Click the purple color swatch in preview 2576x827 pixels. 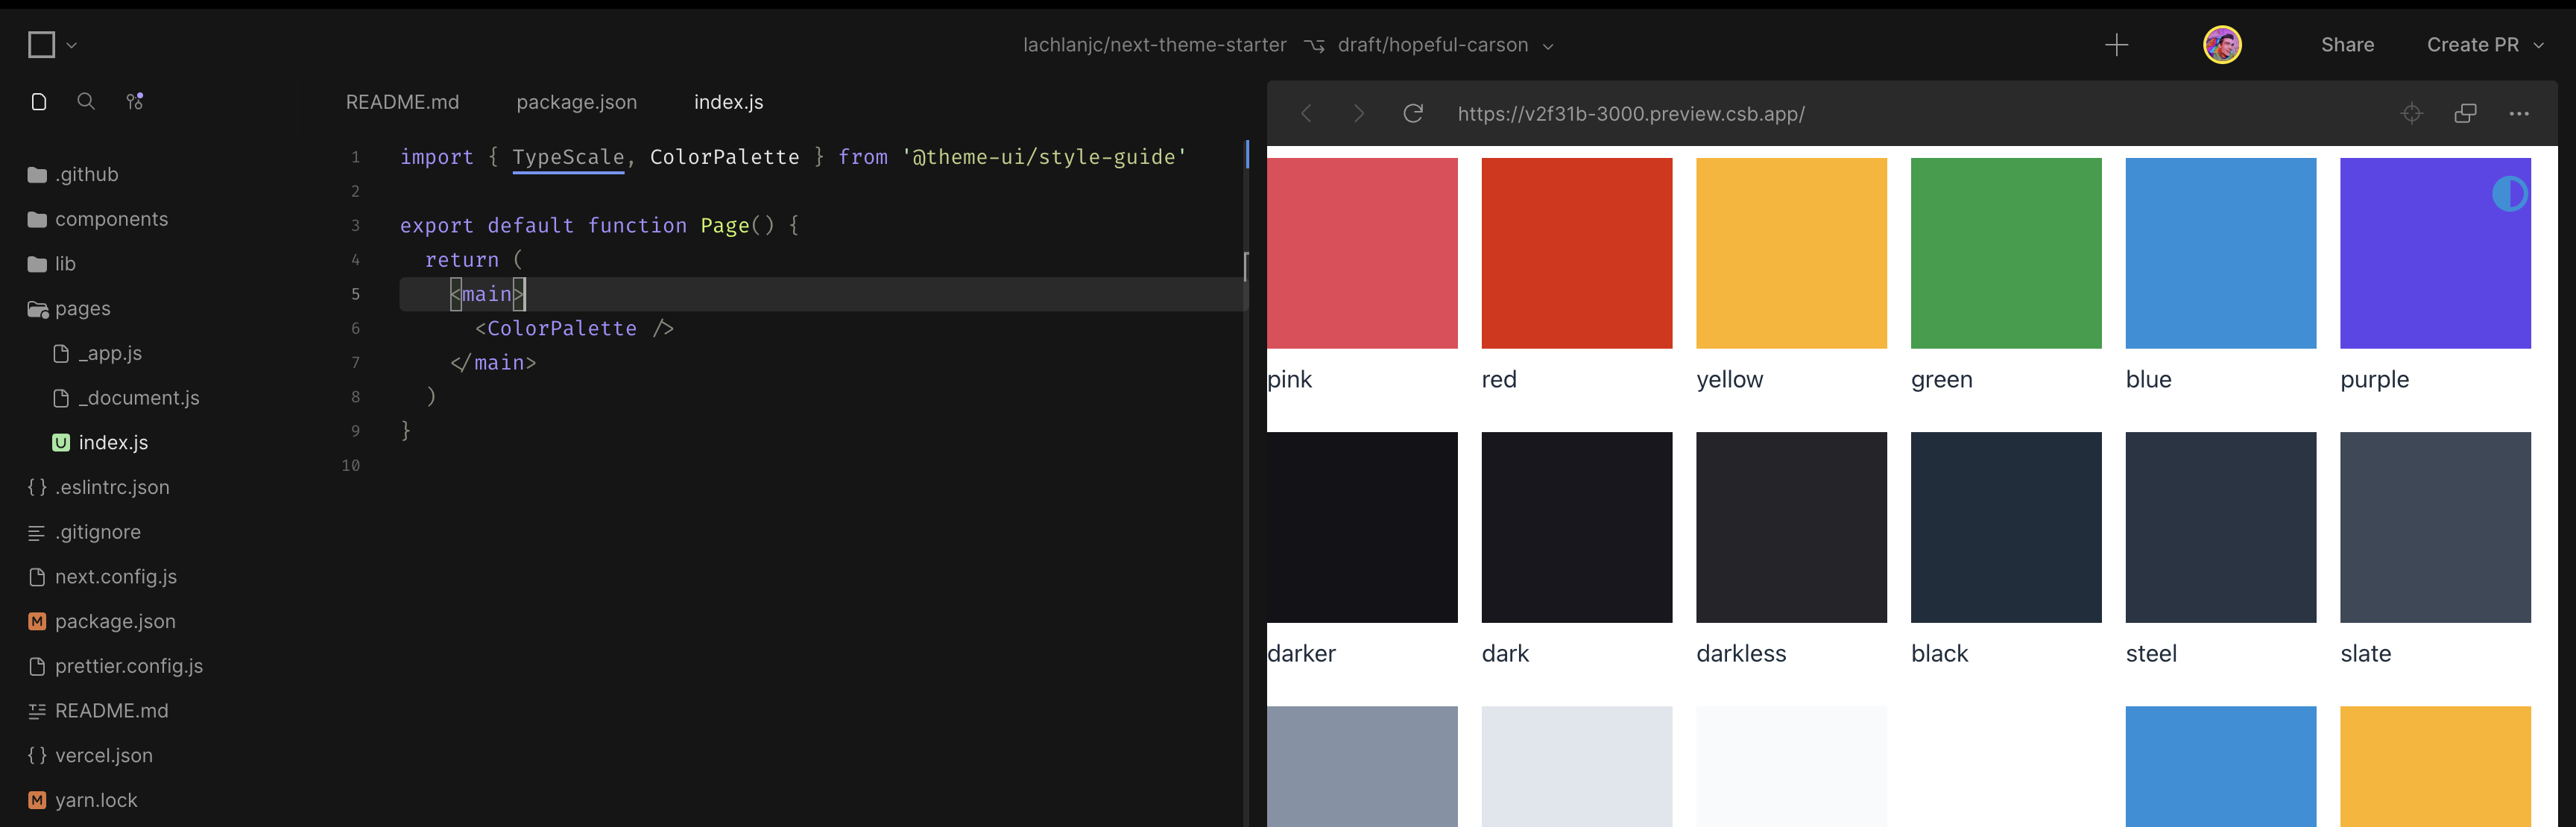click(x=2435, y=253)
